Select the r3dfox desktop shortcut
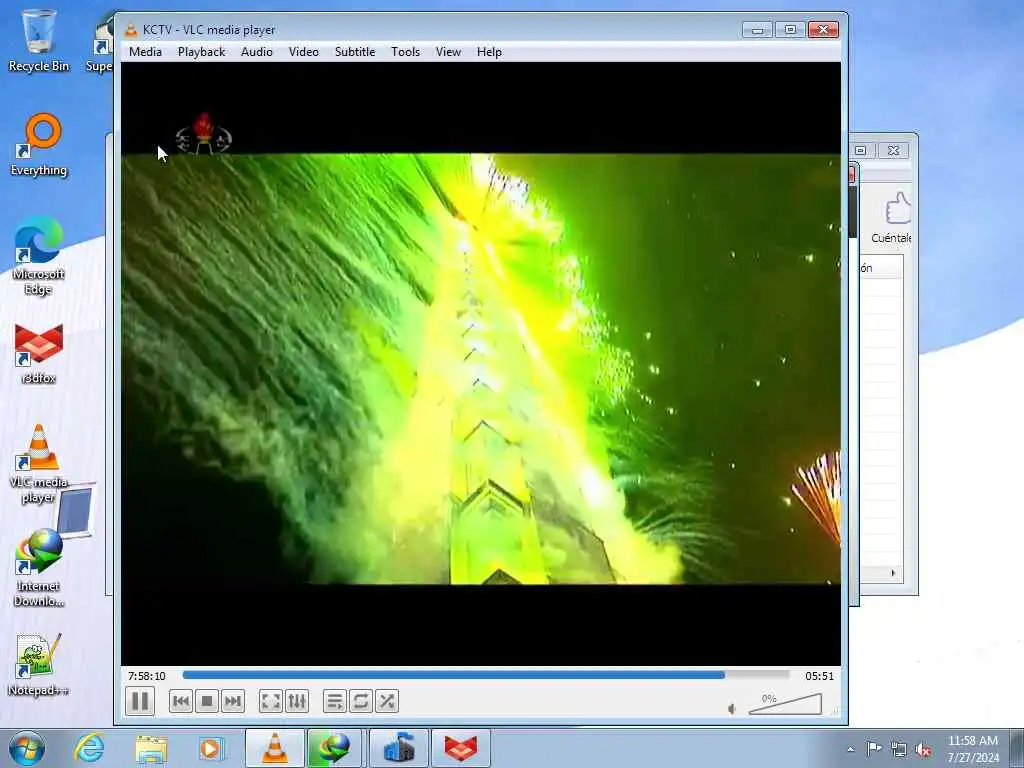Viewport: 1024px width, 768px height. [x=39, y=353]
